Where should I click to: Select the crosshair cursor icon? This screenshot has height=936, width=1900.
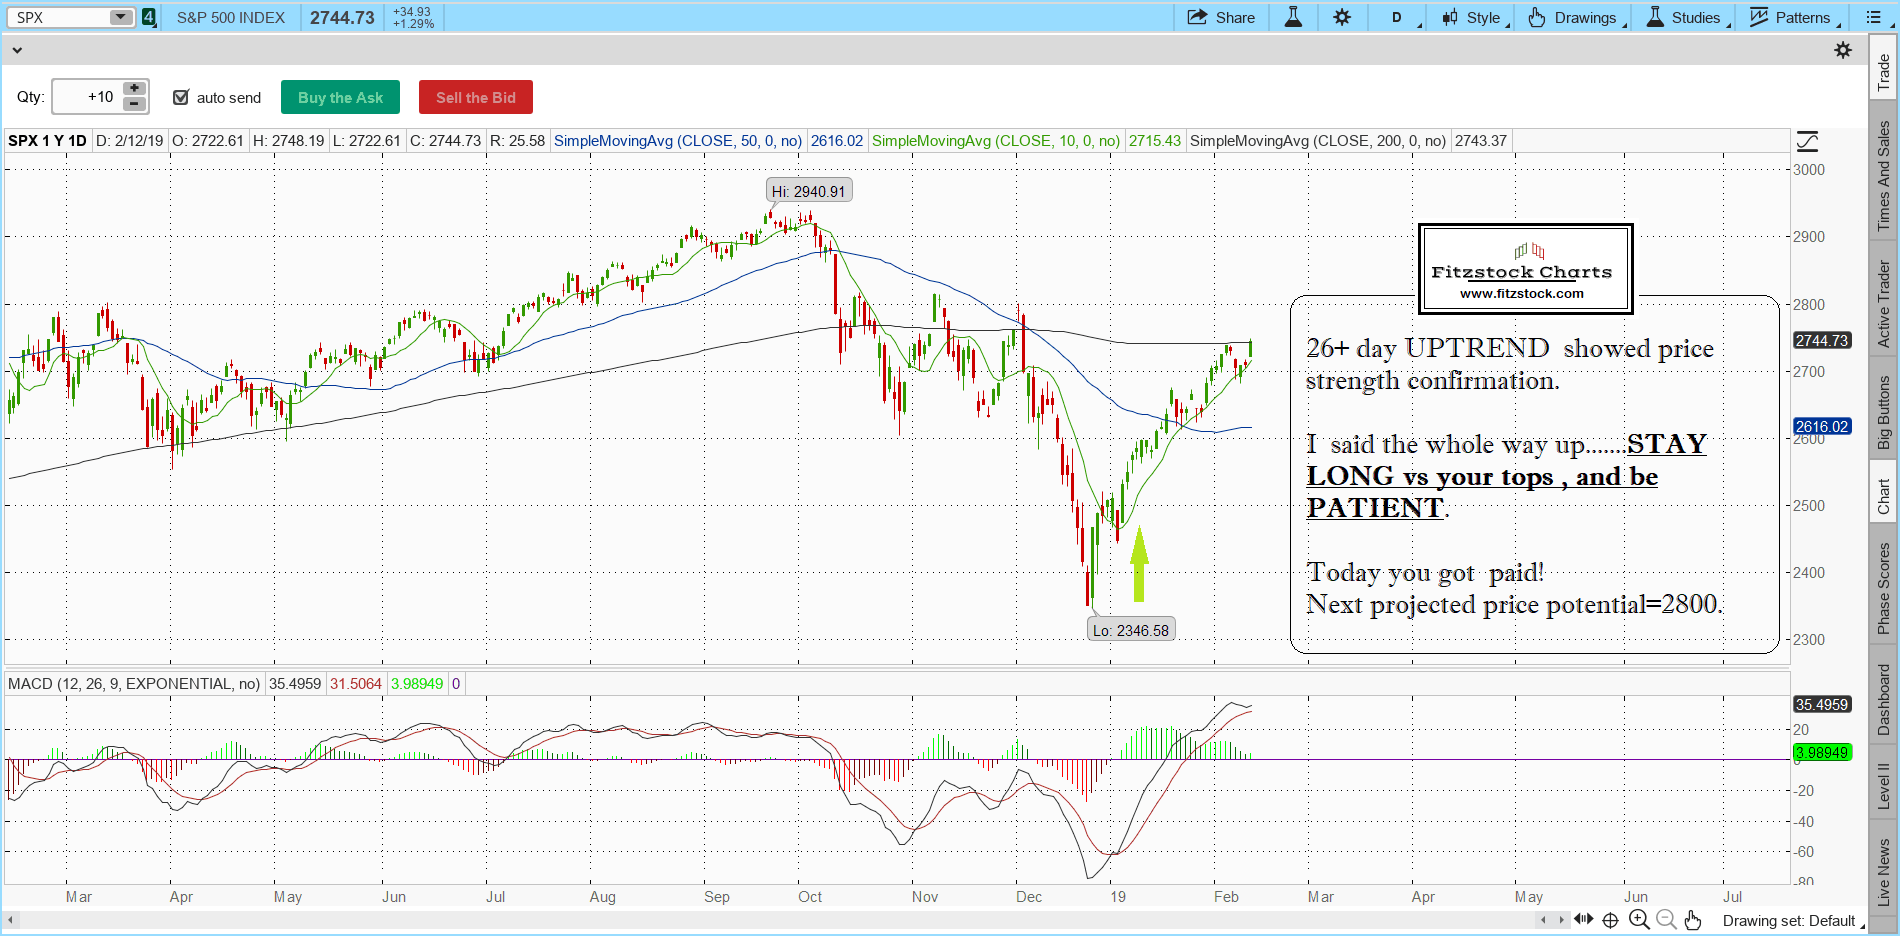[1610, 920]
